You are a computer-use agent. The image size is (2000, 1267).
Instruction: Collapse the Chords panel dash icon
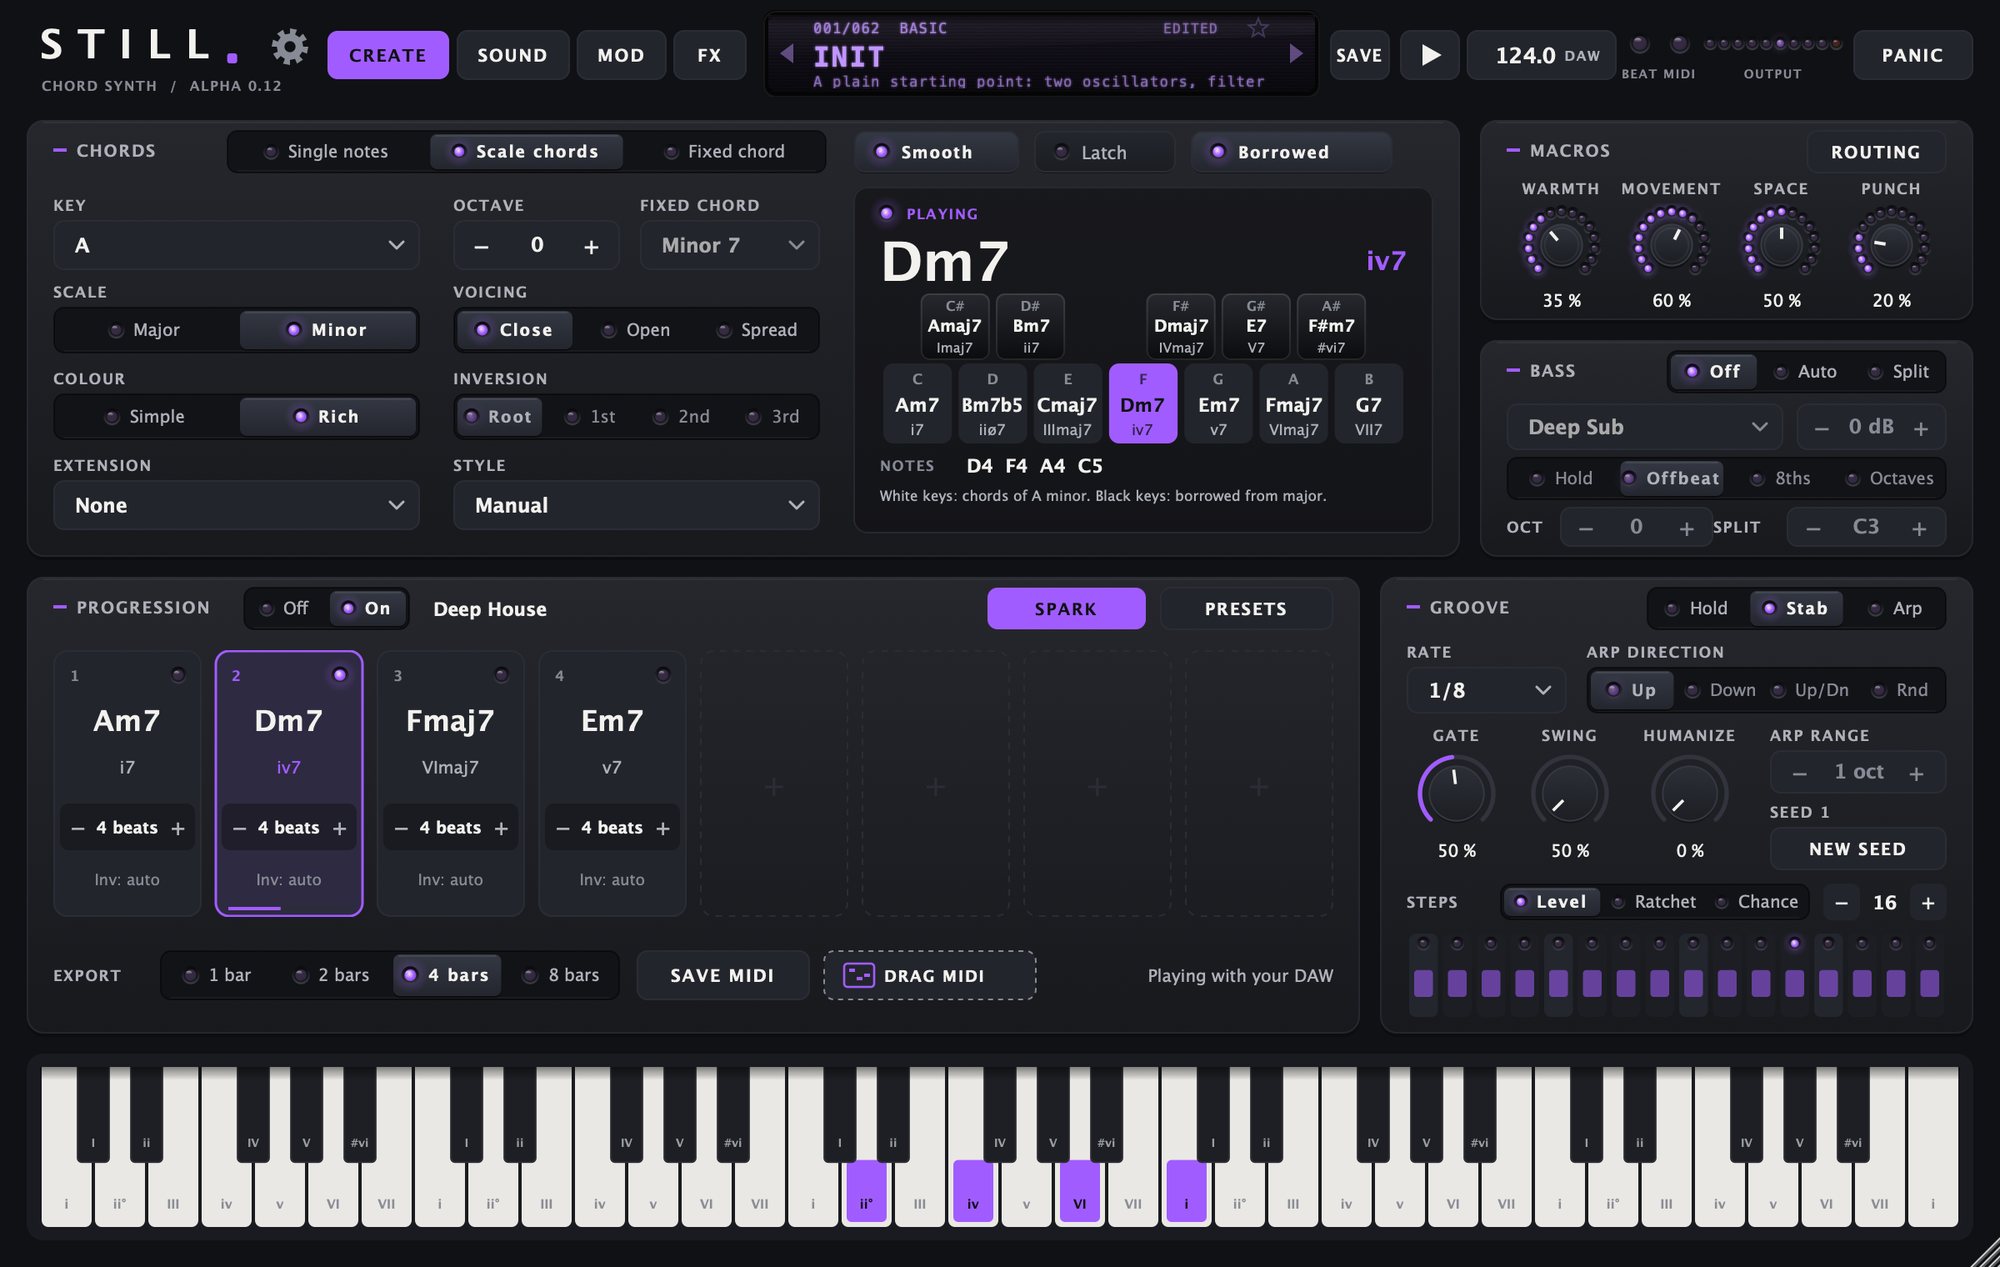pyautogui.click(x=59, y=150)
